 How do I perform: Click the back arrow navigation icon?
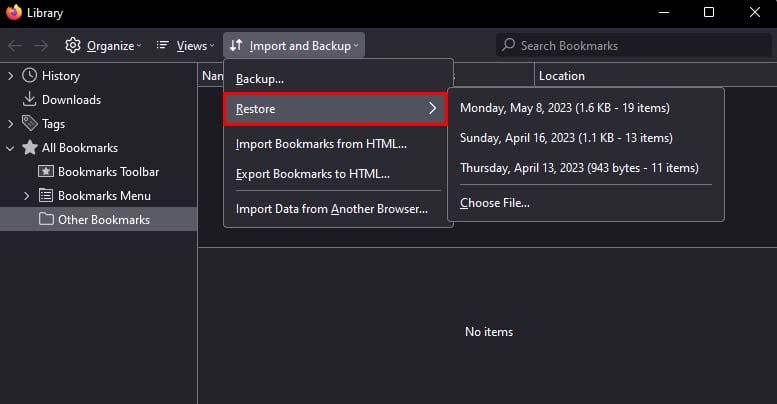click(x=15, y=46)
